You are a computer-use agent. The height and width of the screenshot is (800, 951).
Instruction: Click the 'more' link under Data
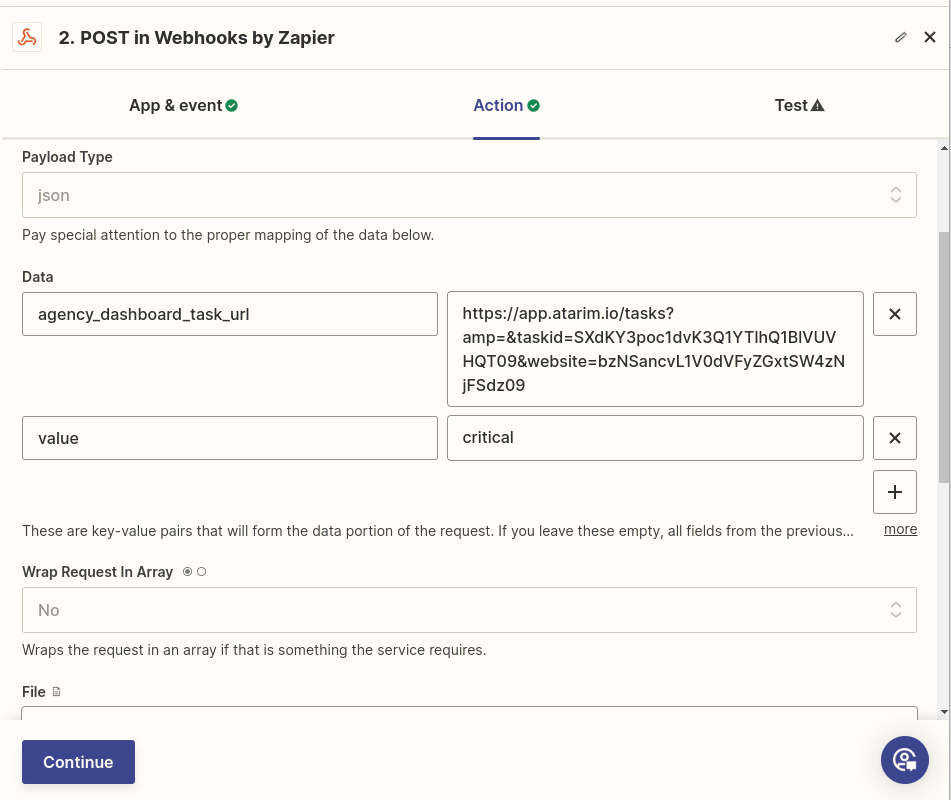click(x=900, y=530)
